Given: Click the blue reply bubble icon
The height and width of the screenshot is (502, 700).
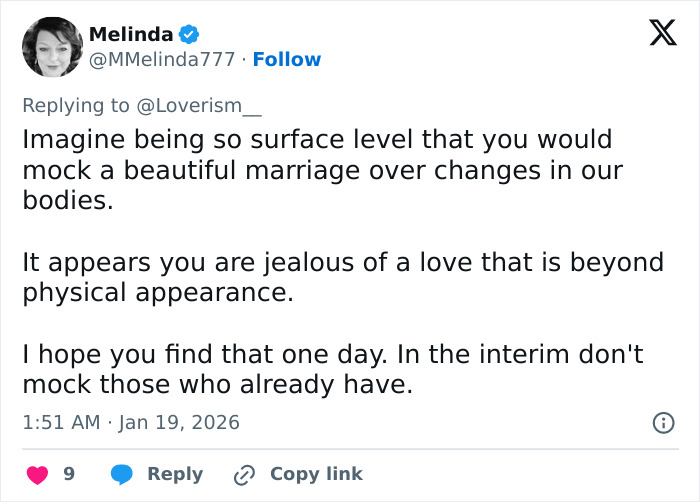Looking at the screenshot, I should [x=121, y=474].
